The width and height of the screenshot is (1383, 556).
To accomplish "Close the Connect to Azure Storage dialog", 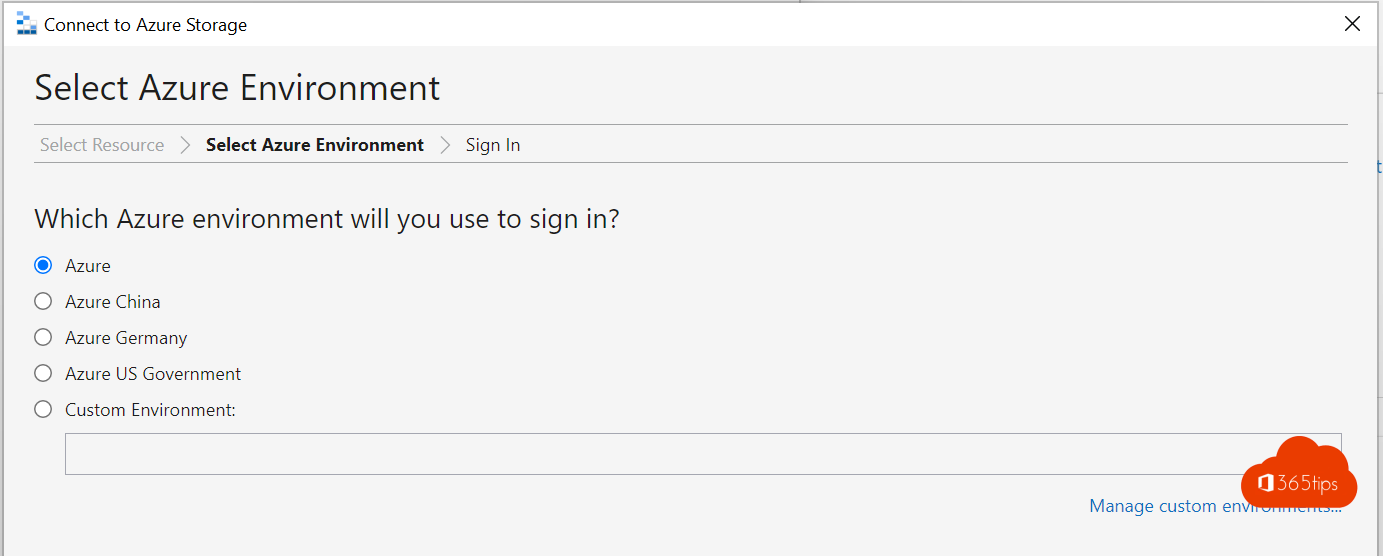I will (x=1352, y=24).
